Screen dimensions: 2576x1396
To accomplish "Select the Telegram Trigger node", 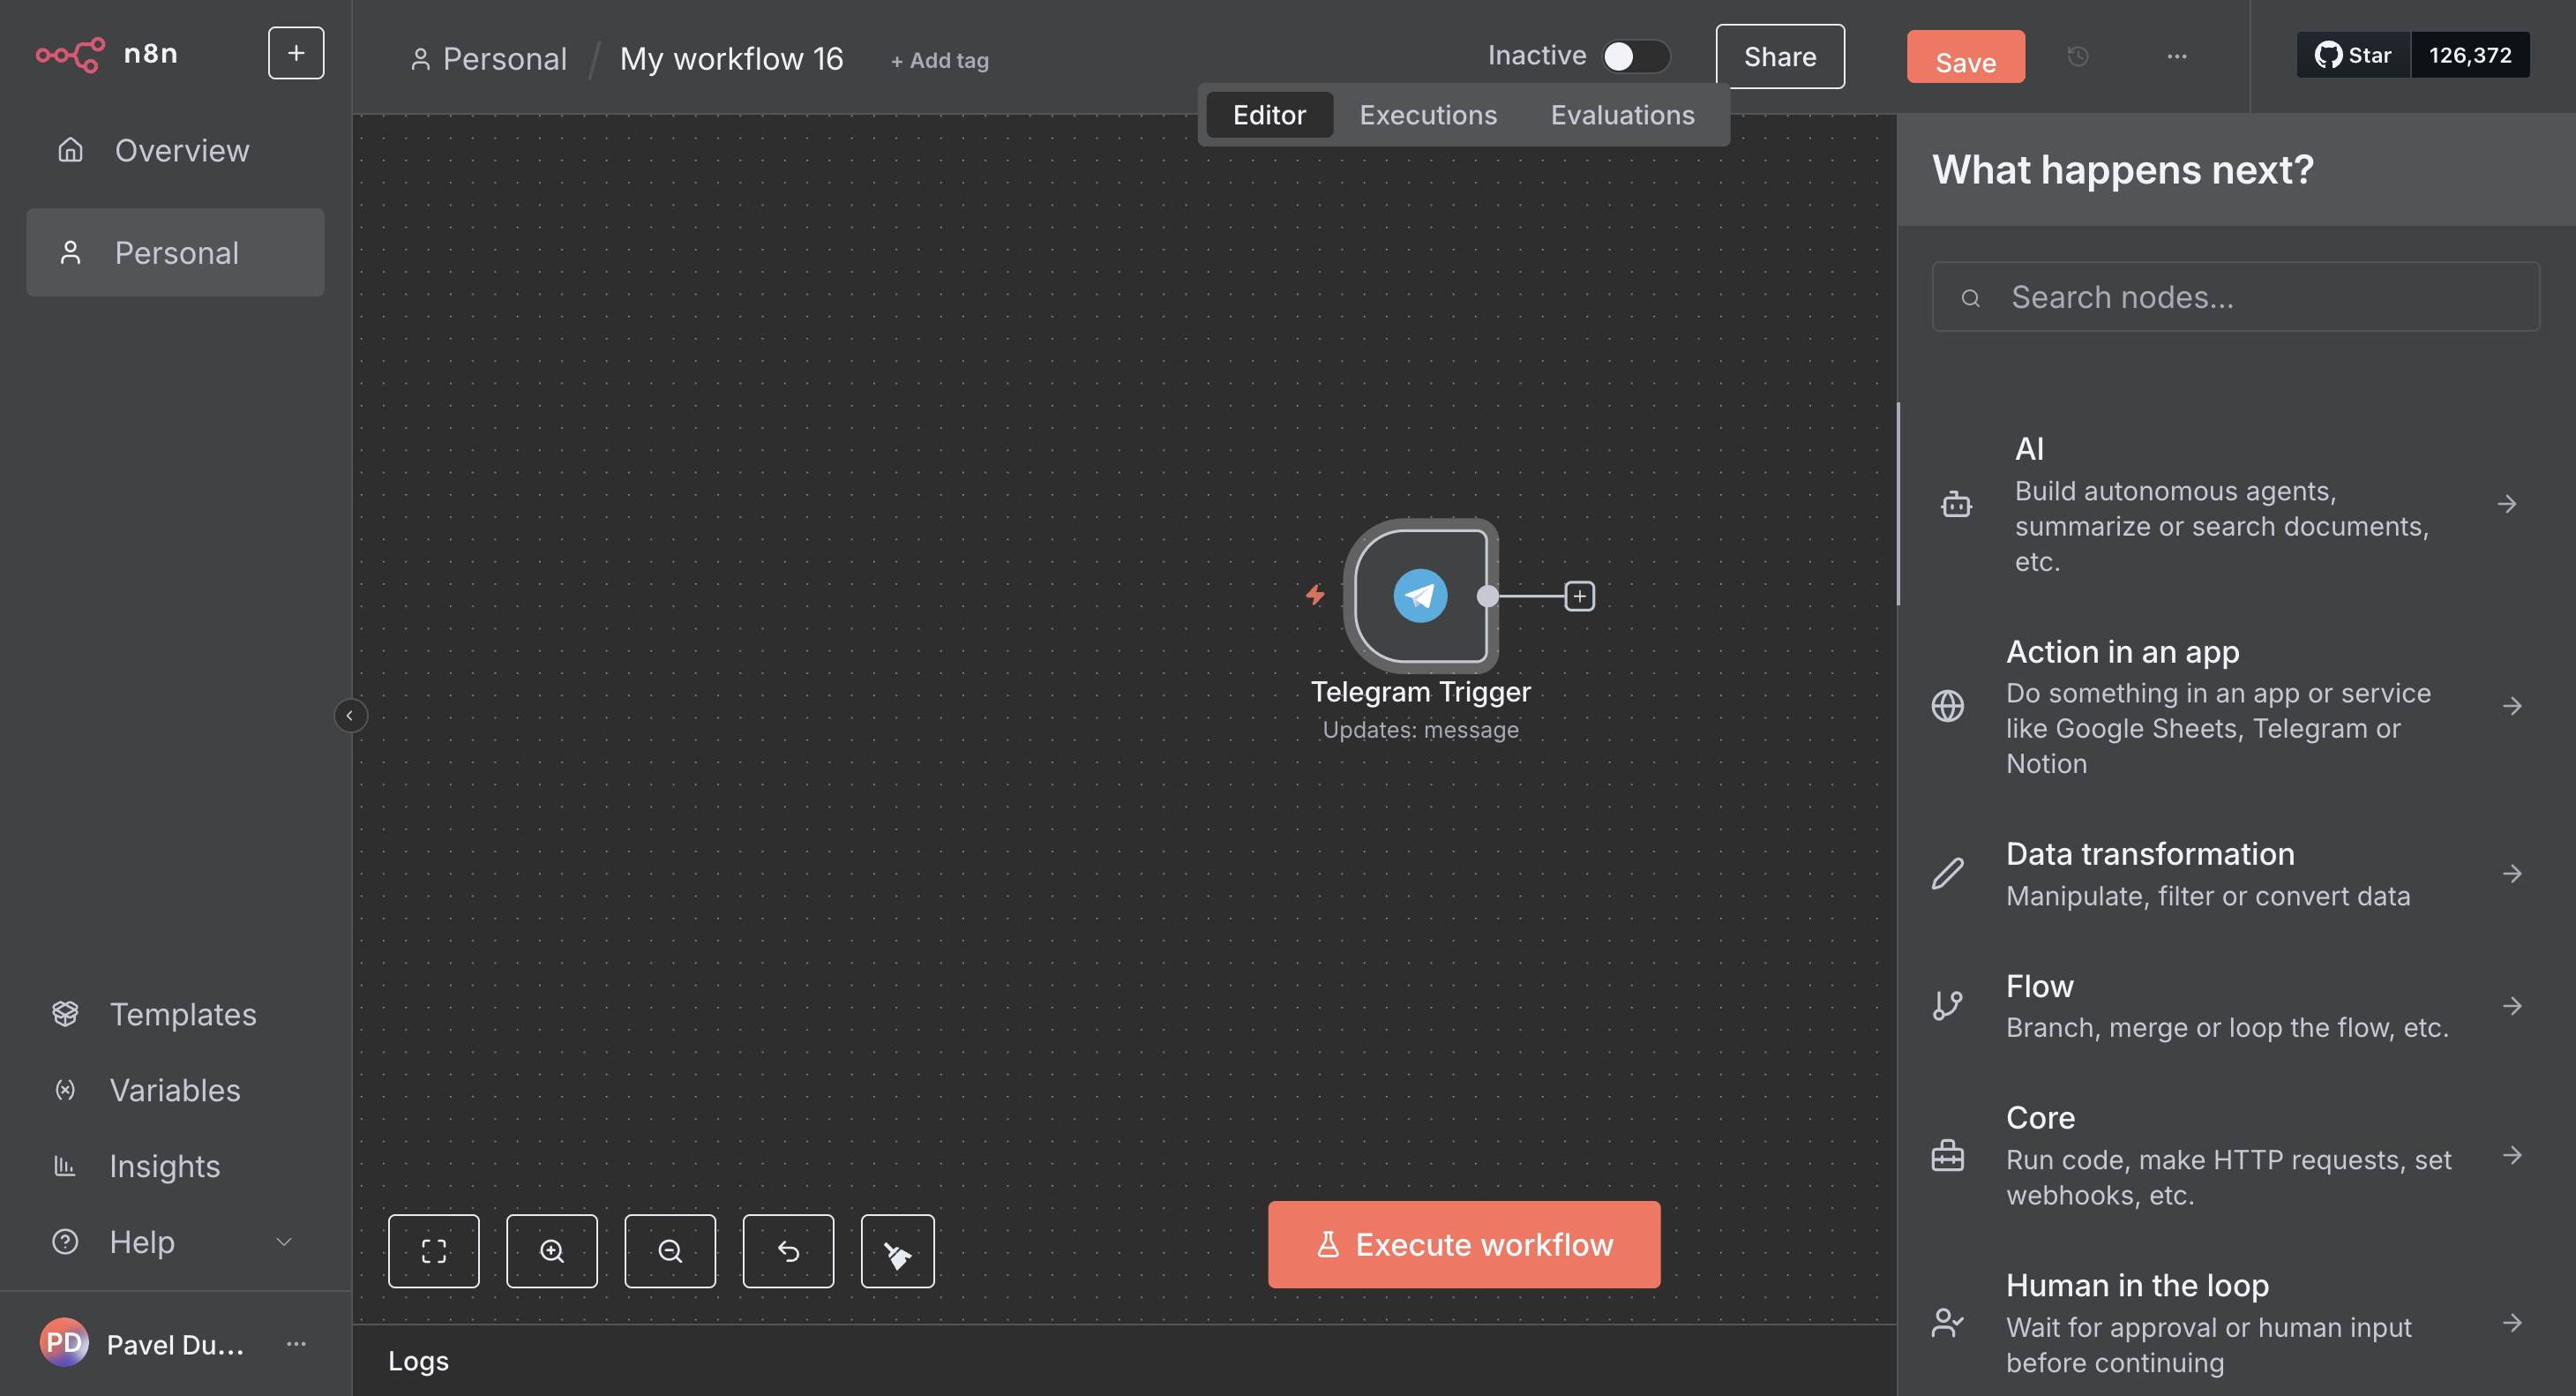I will pos(1420,596).
